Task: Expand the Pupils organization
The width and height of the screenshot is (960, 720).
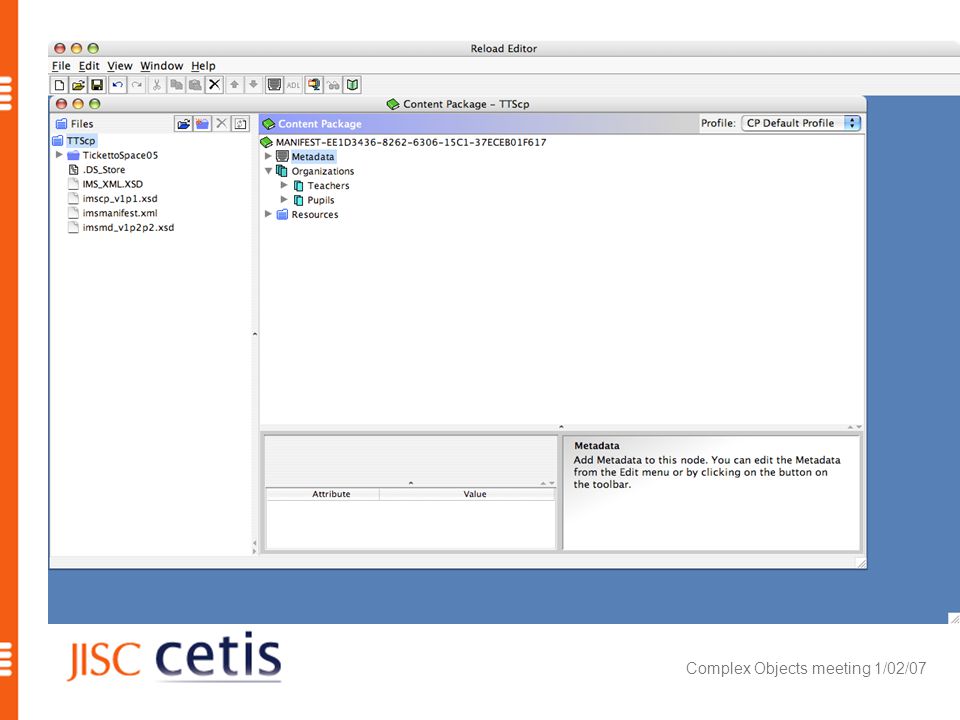Action: pyautogui.click(x=284, y=200)
